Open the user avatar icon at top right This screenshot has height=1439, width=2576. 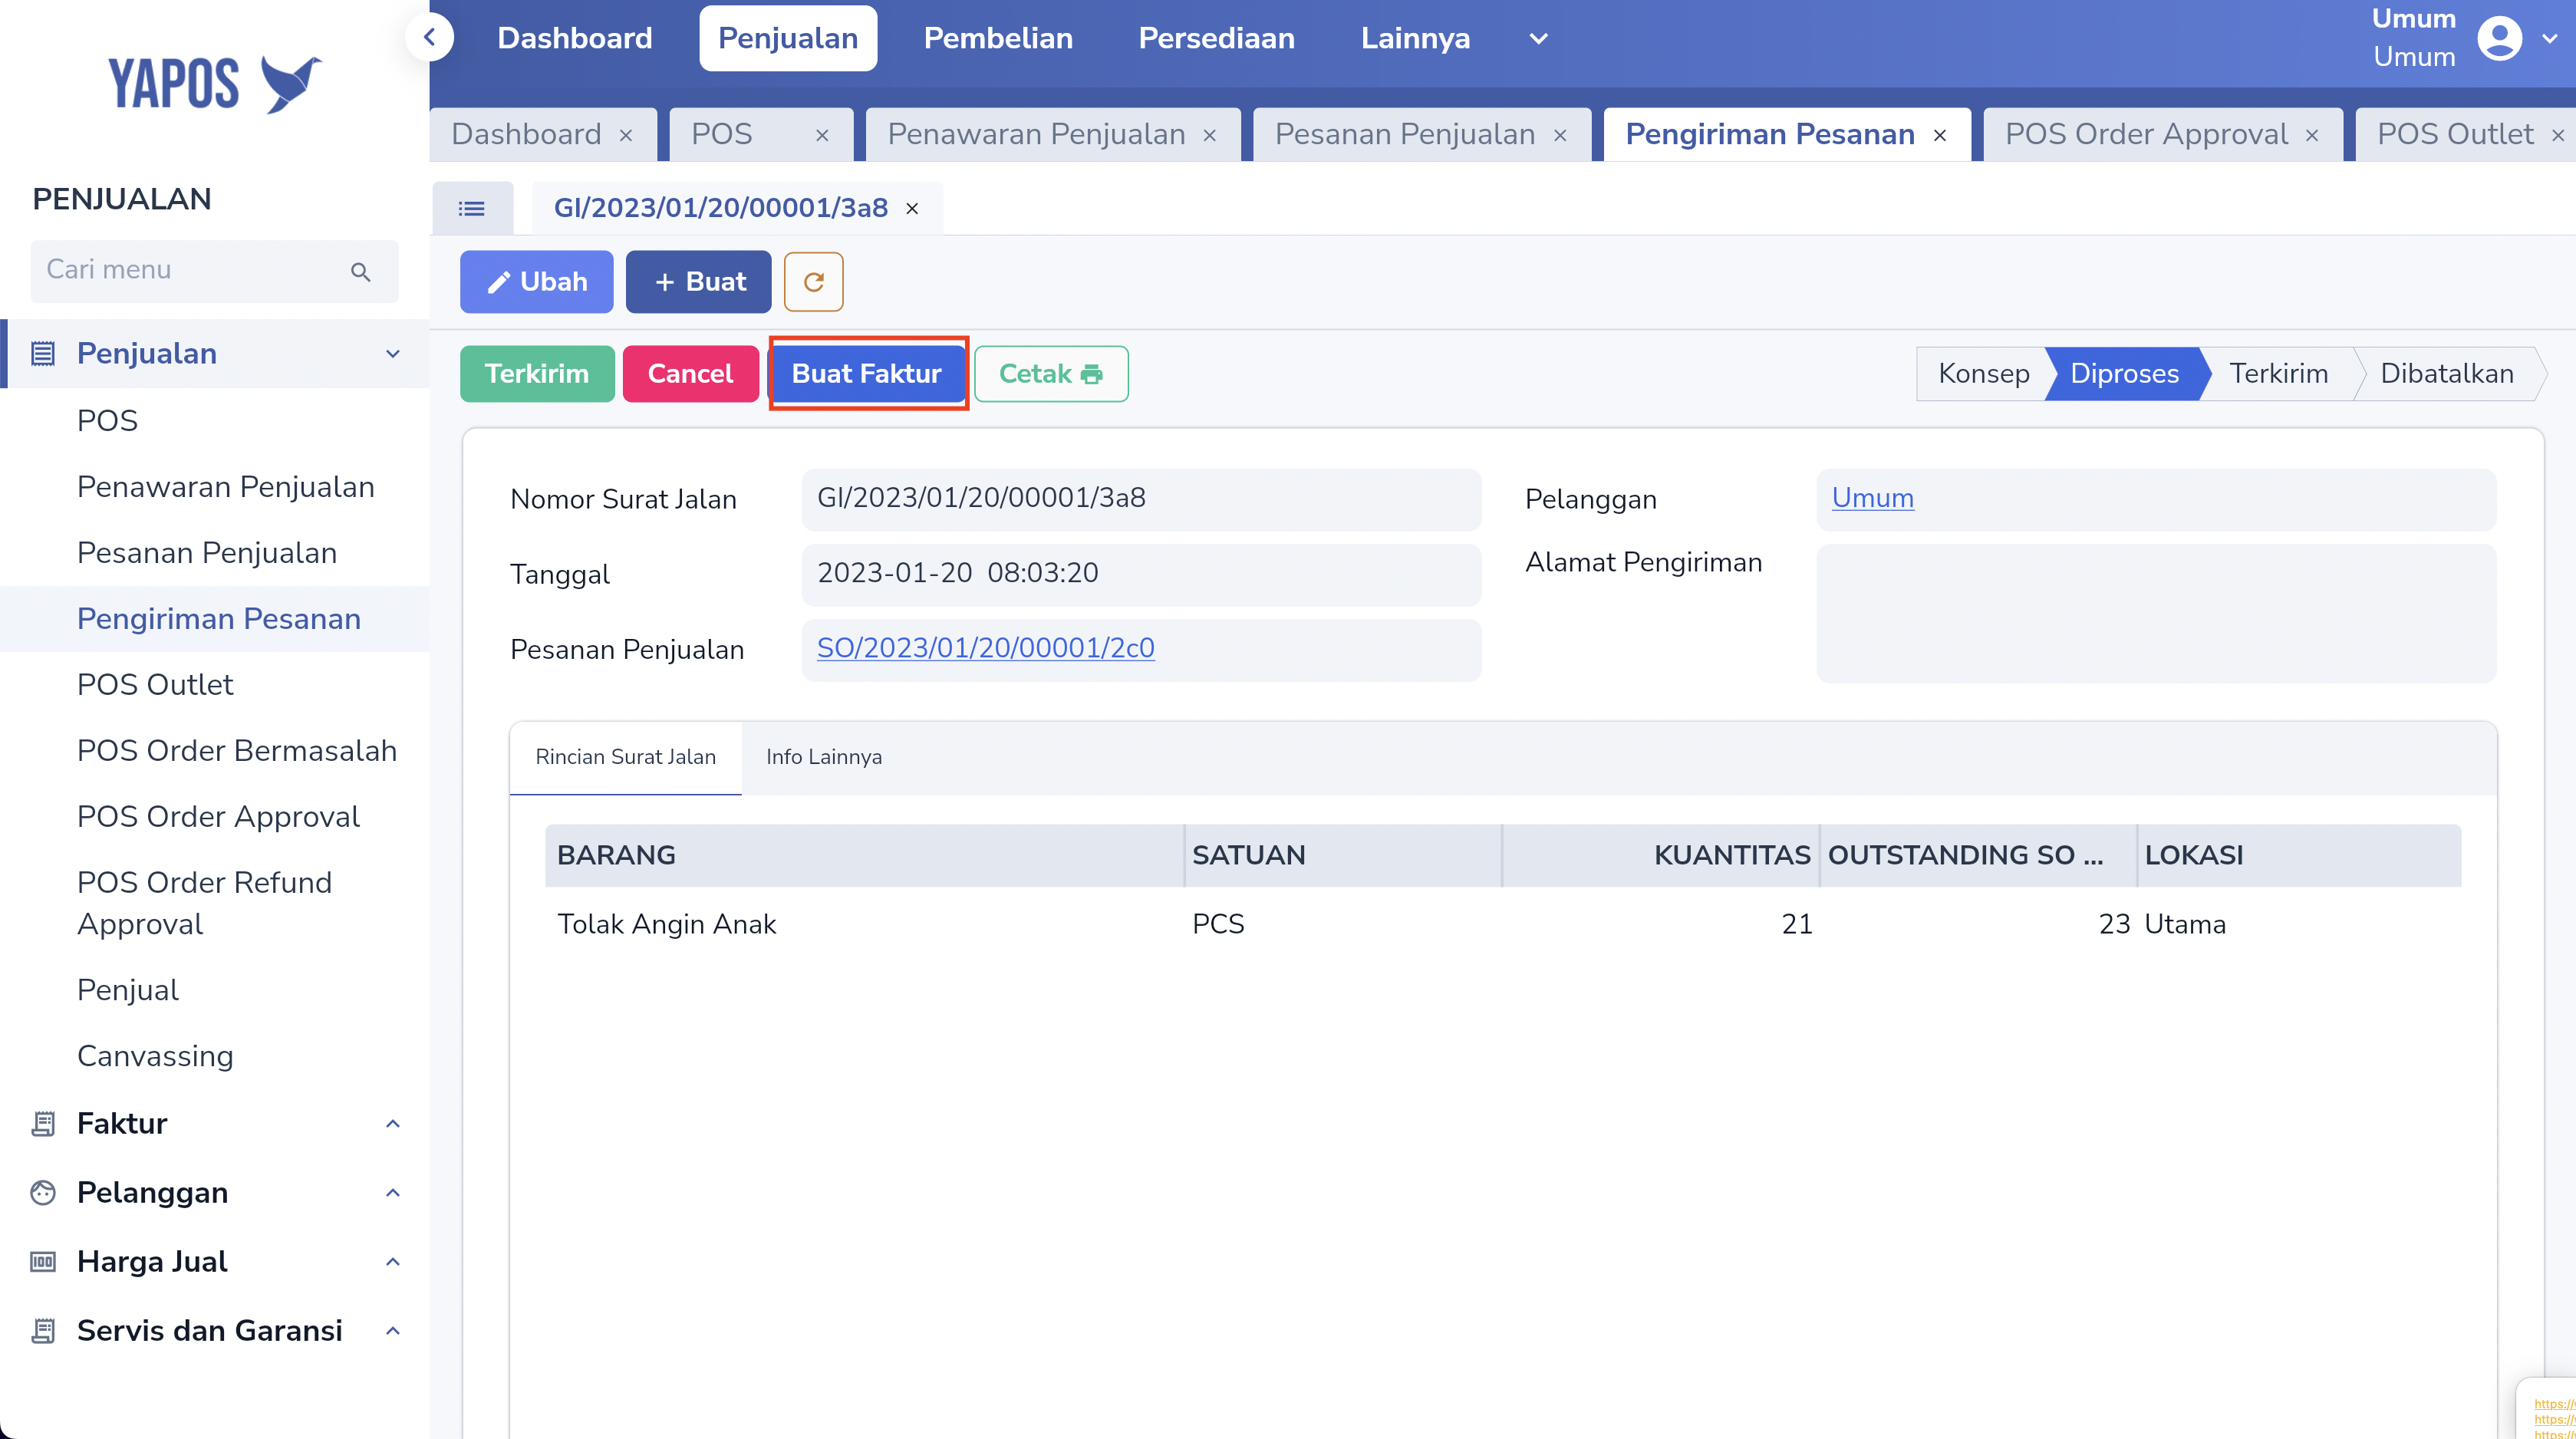2499,39
